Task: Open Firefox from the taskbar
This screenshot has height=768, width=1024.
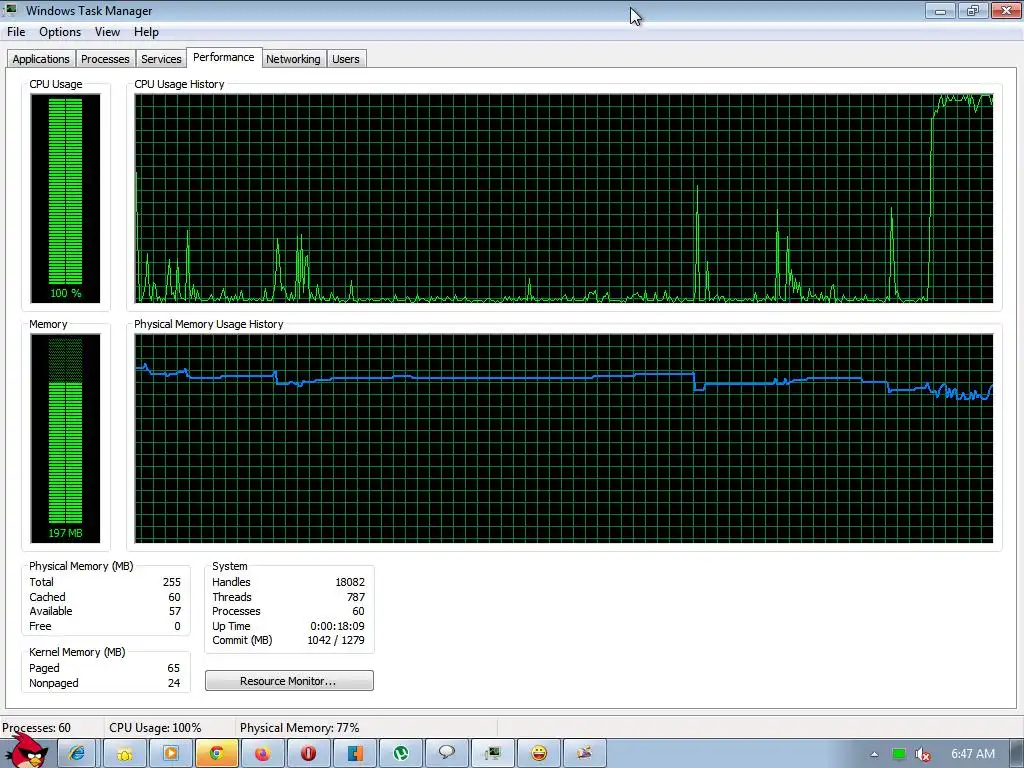Action: [x=263, y=754]
